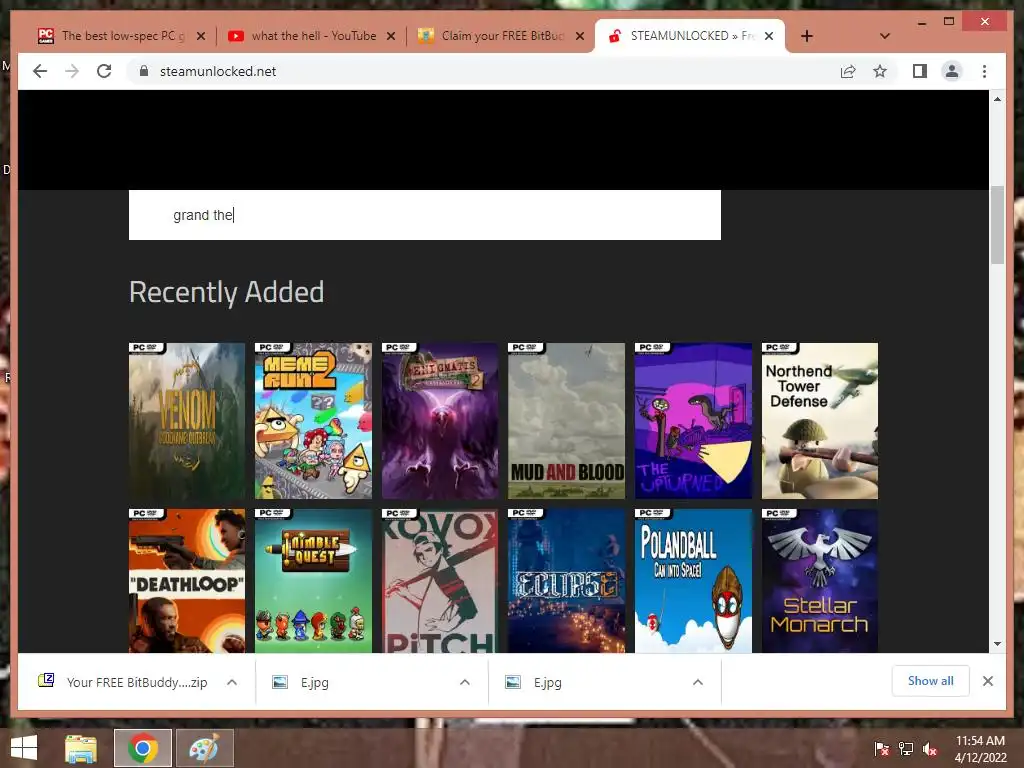Click the page scrollbar thumb
Screen dimensions: 1024x768
coord(997,225)
